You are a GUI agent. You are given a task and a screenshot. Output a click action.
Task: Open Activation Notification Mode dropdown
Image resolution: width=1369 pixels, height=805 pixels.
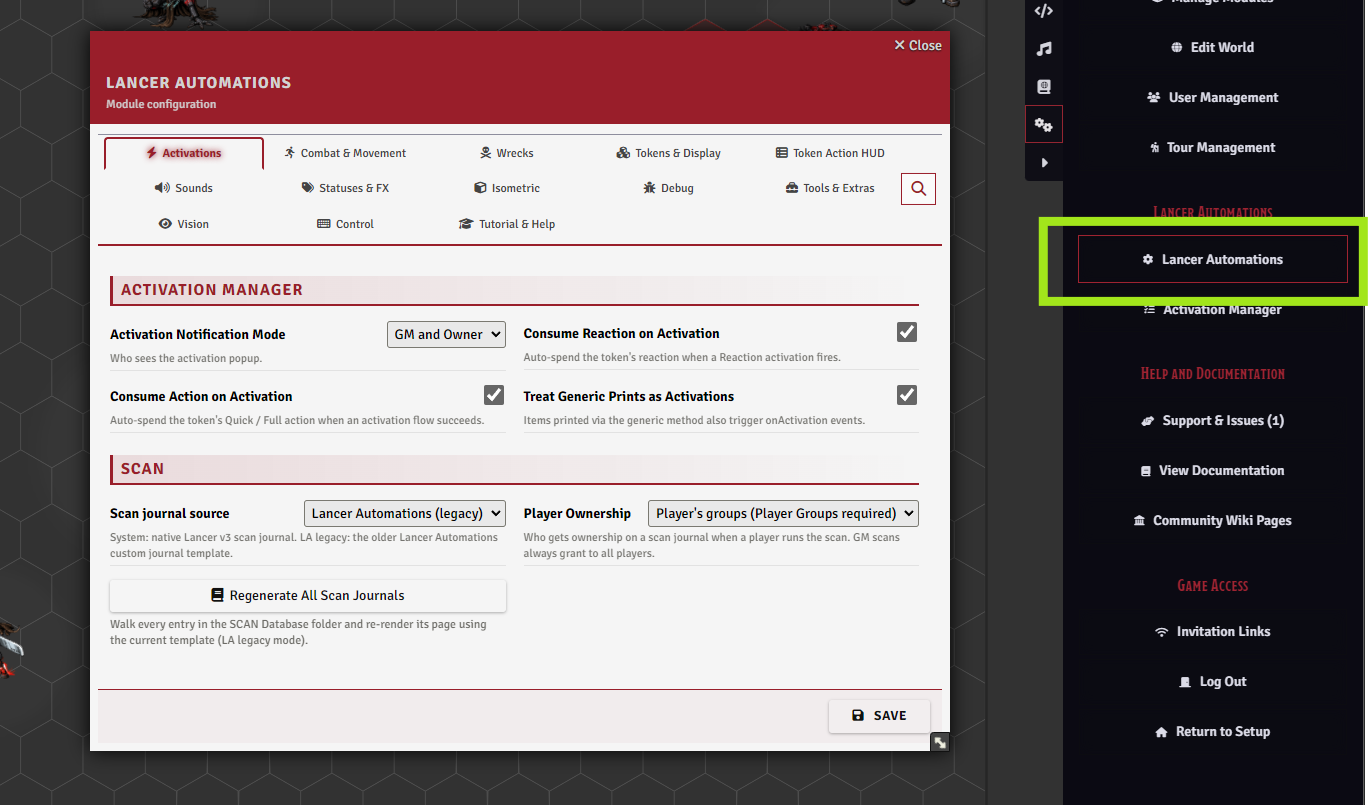[446, 334]
